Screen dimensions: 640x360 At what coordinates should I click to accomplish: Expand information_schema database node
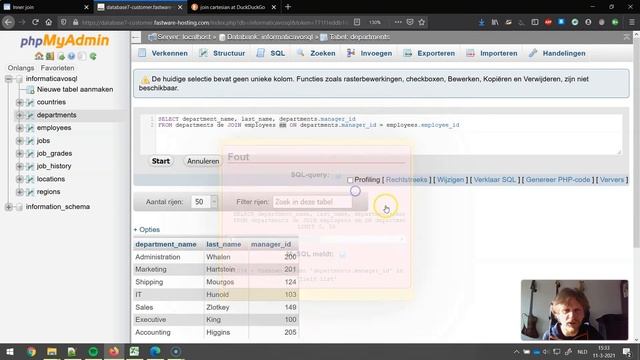tap(9, 207)
